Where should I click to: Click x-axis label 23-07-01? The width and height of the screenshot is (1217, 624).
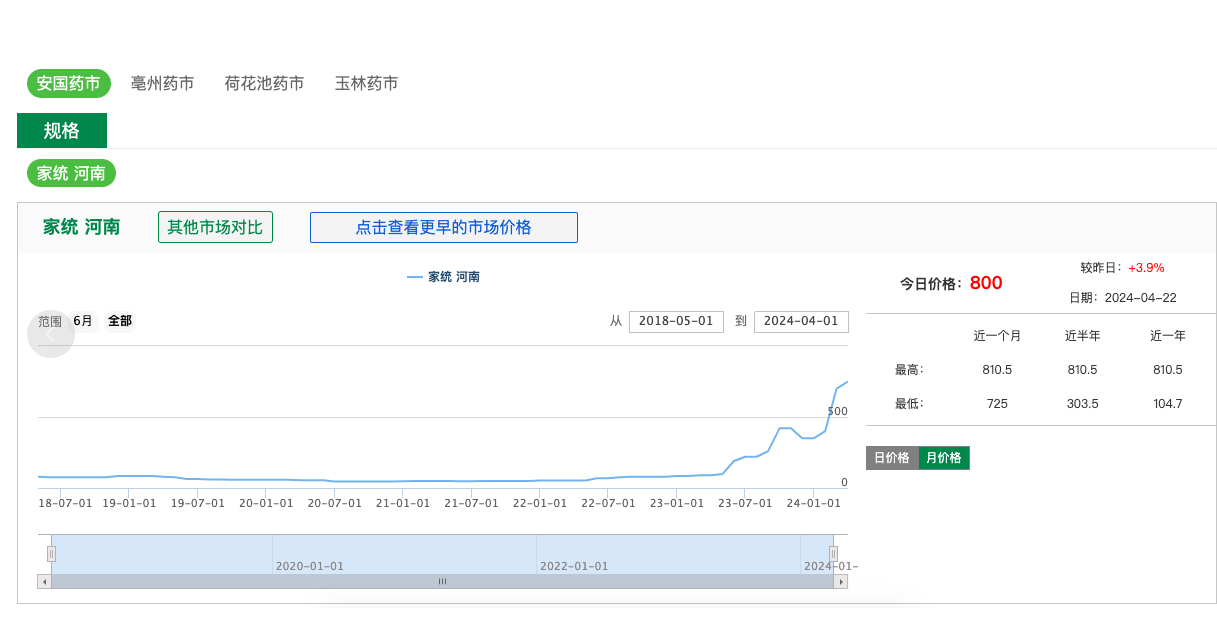(x=745, y=503)
